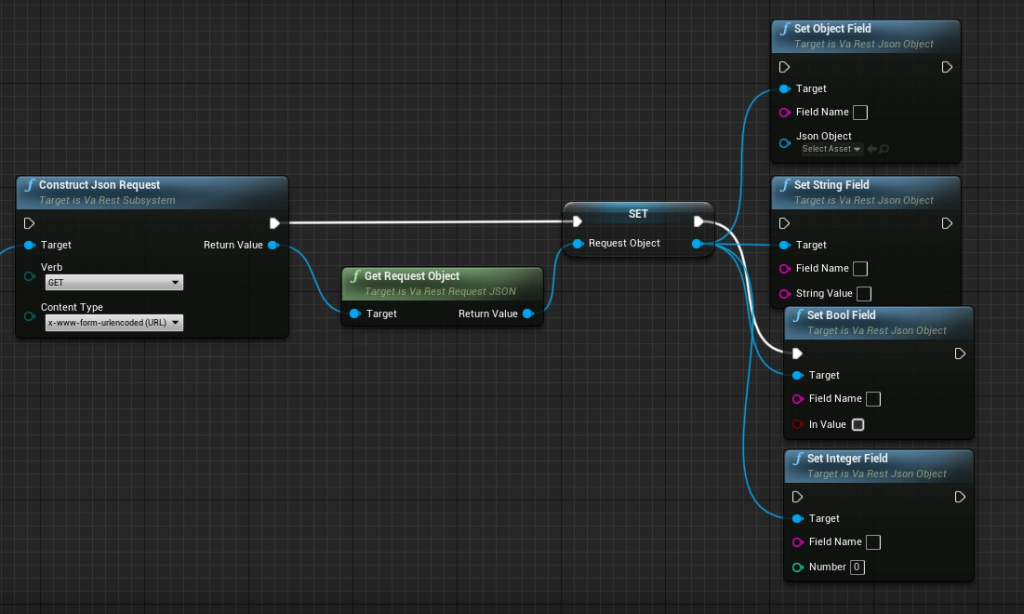Click the Field Name pin on Set Integer Field

click(797, 542)
